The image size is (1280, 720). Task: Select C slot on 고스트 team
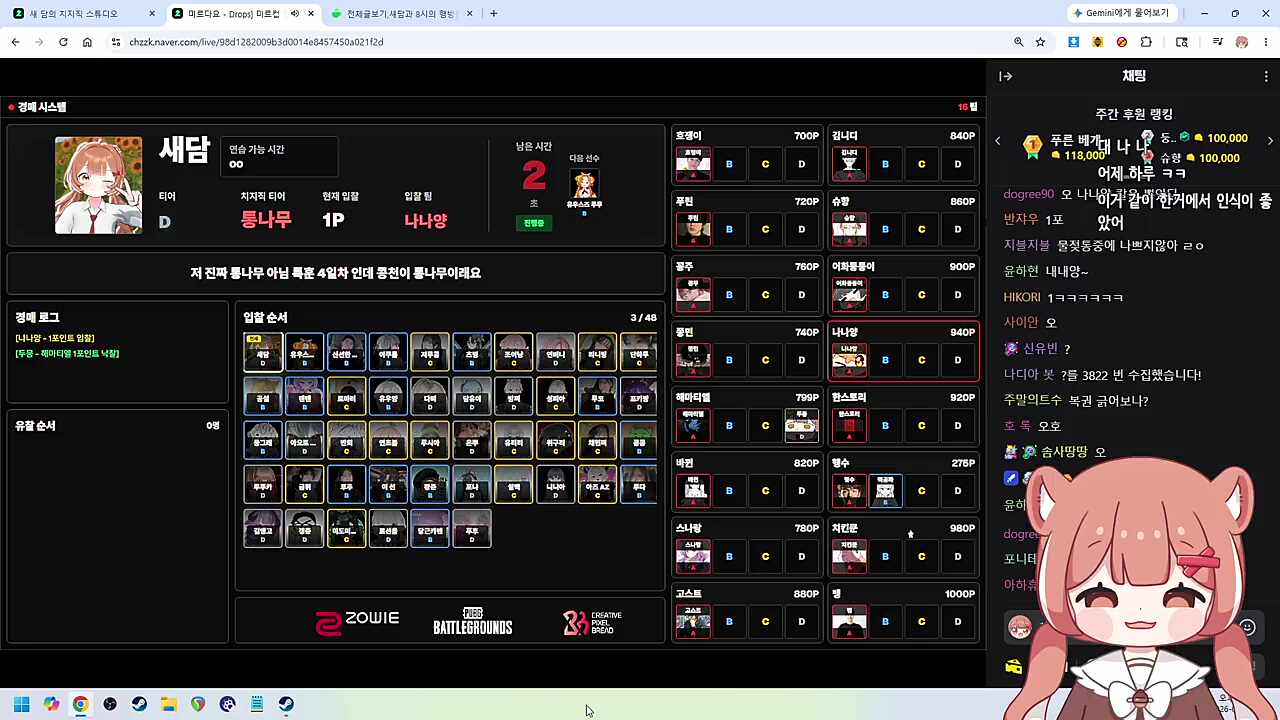[765, 621]
